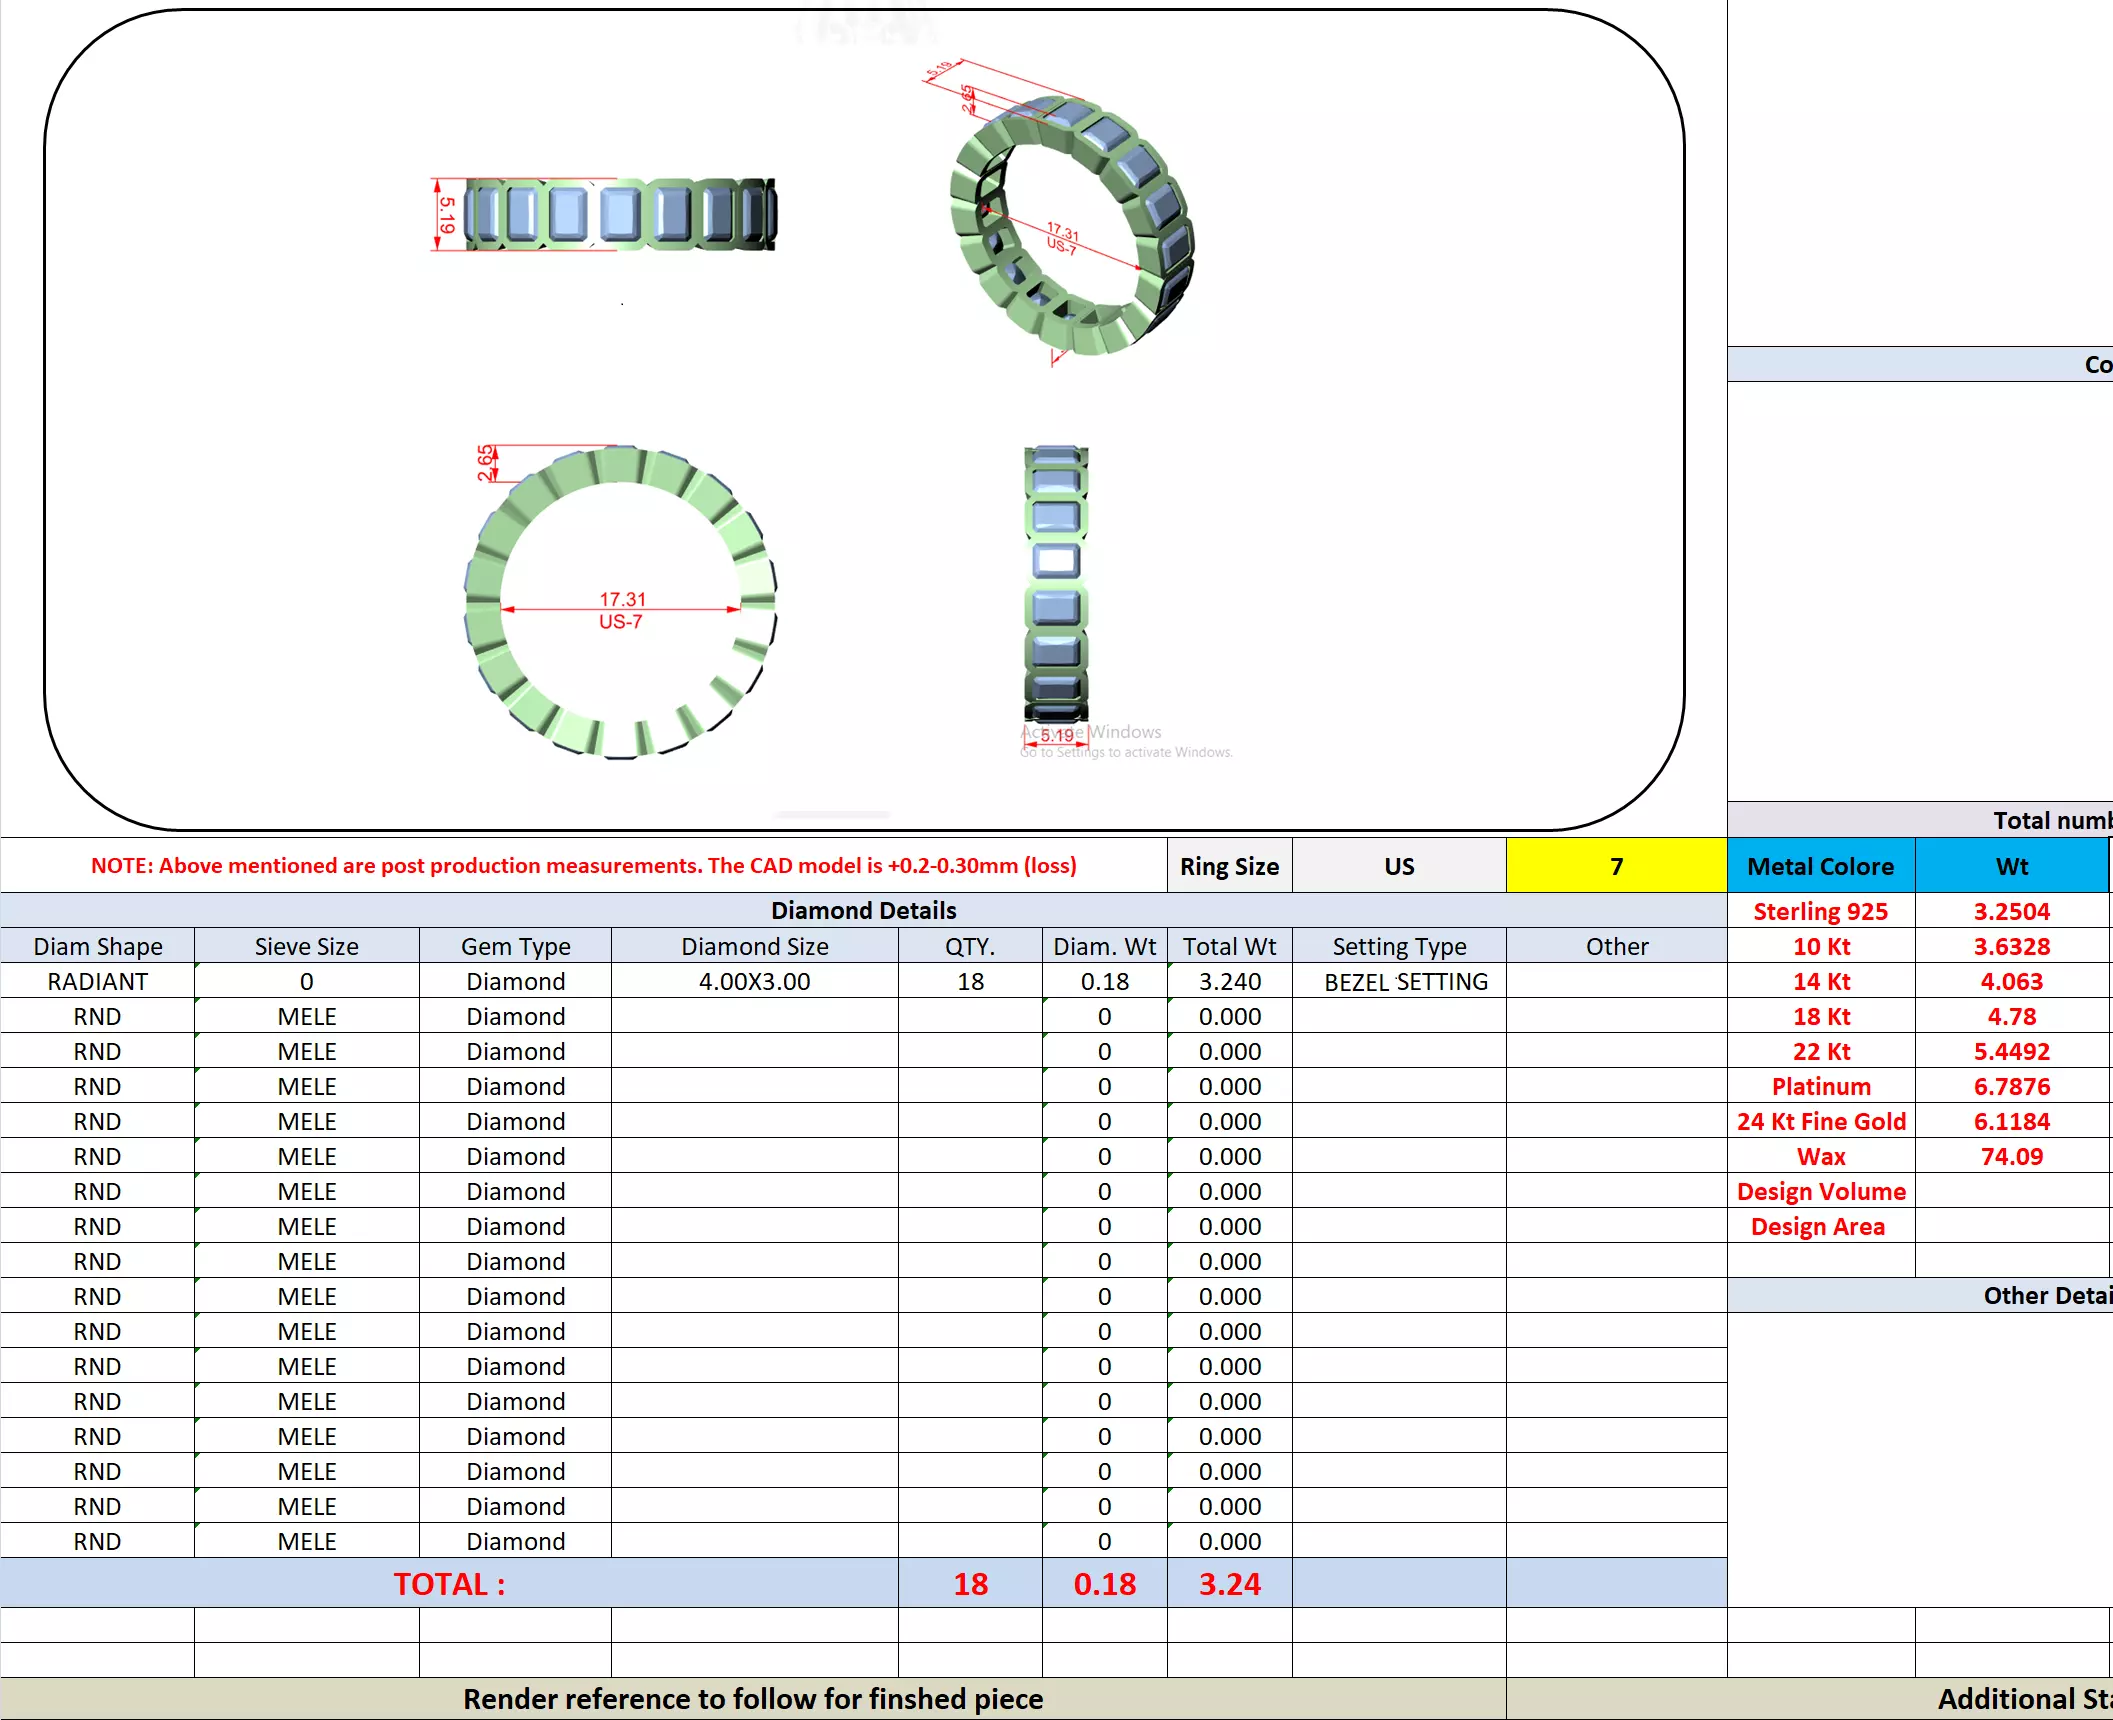2113x1720 pixels.
Task: Select the QTY. column header
Action: pos(969,946)
